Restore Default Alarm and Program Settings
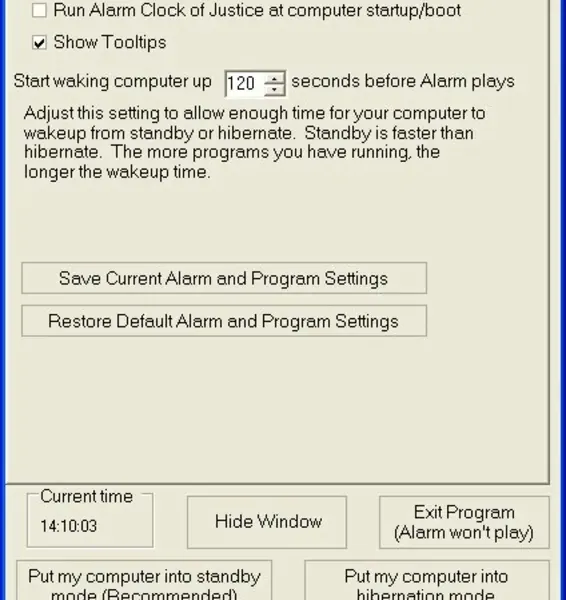566x600 pixels. coord(224,321)
